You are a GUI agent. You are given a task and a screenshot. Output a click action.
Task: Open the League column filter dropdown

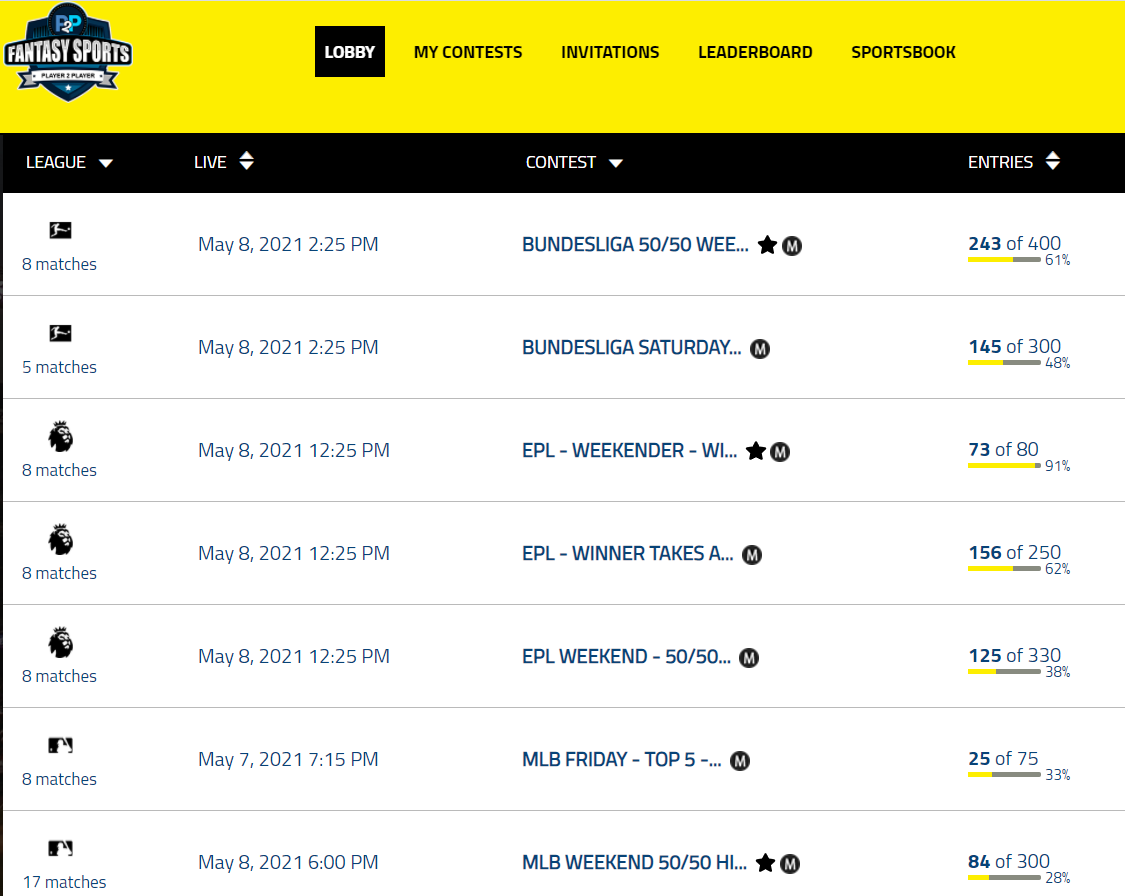(106, 163)
